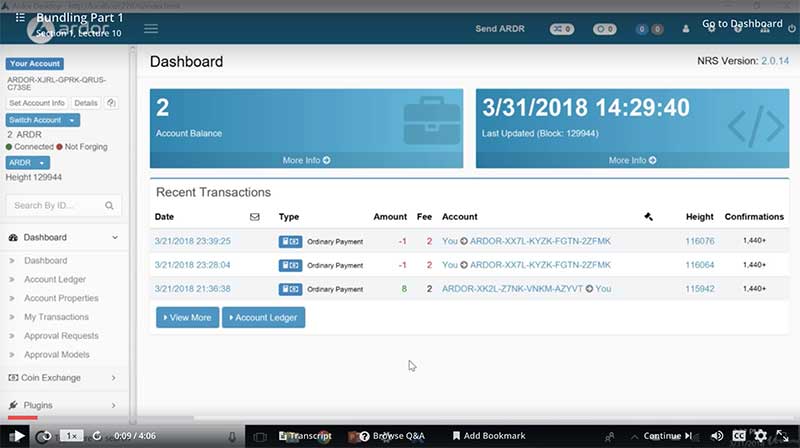Open the video settings gear
Screen dimensions: 800x448
(x=760, y=436)
